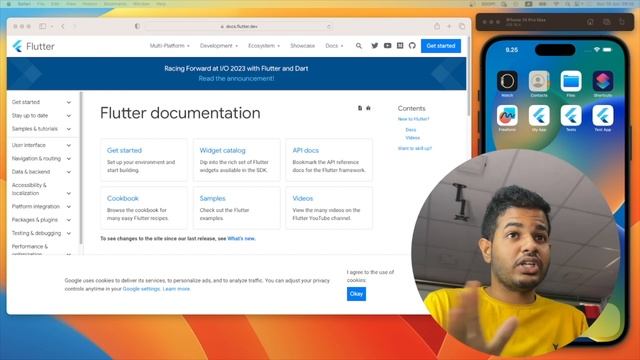Go back with Safari's back arrow

pos(62,26)
